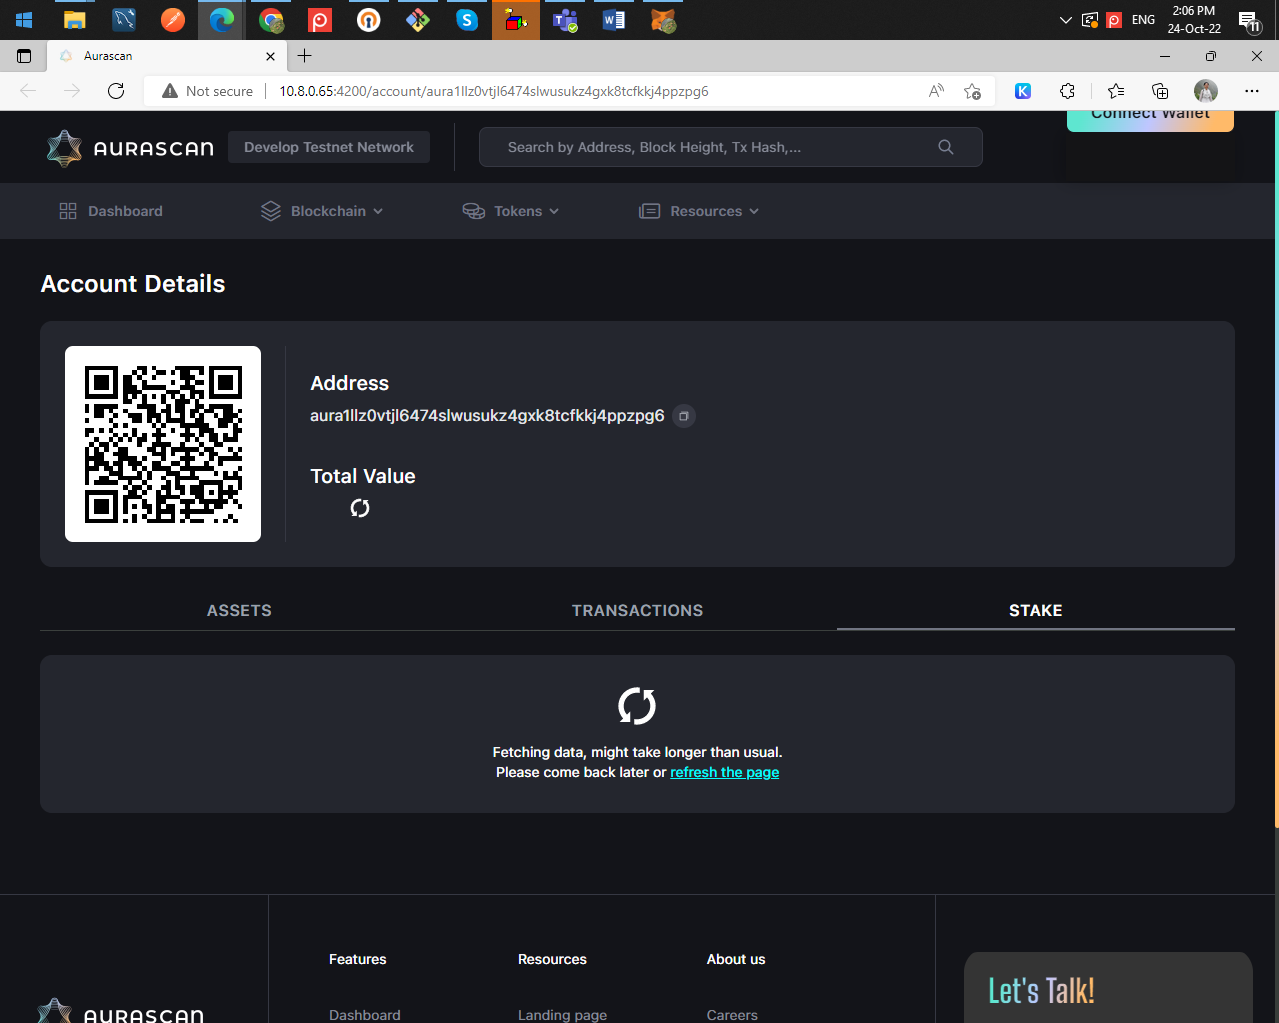Expand the system tray hidden icons chevron
This screenshot has width=1279, height=1023.
click(1065, 19)
